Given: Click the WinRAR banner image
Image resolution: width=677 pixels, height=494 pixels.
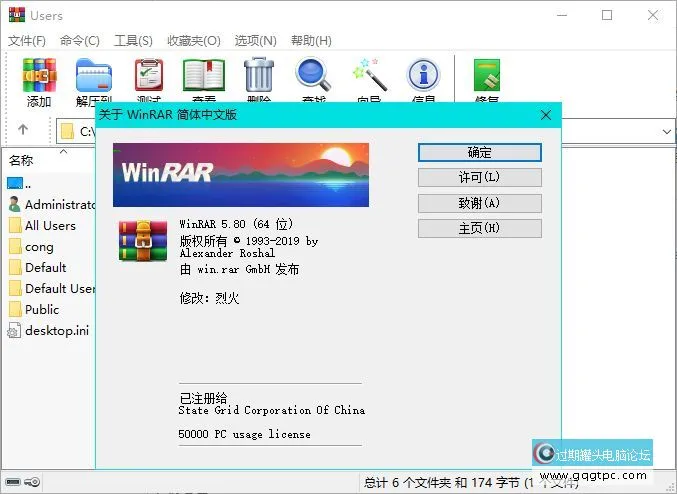Looking at the screenshot, I should coord(241,175).
